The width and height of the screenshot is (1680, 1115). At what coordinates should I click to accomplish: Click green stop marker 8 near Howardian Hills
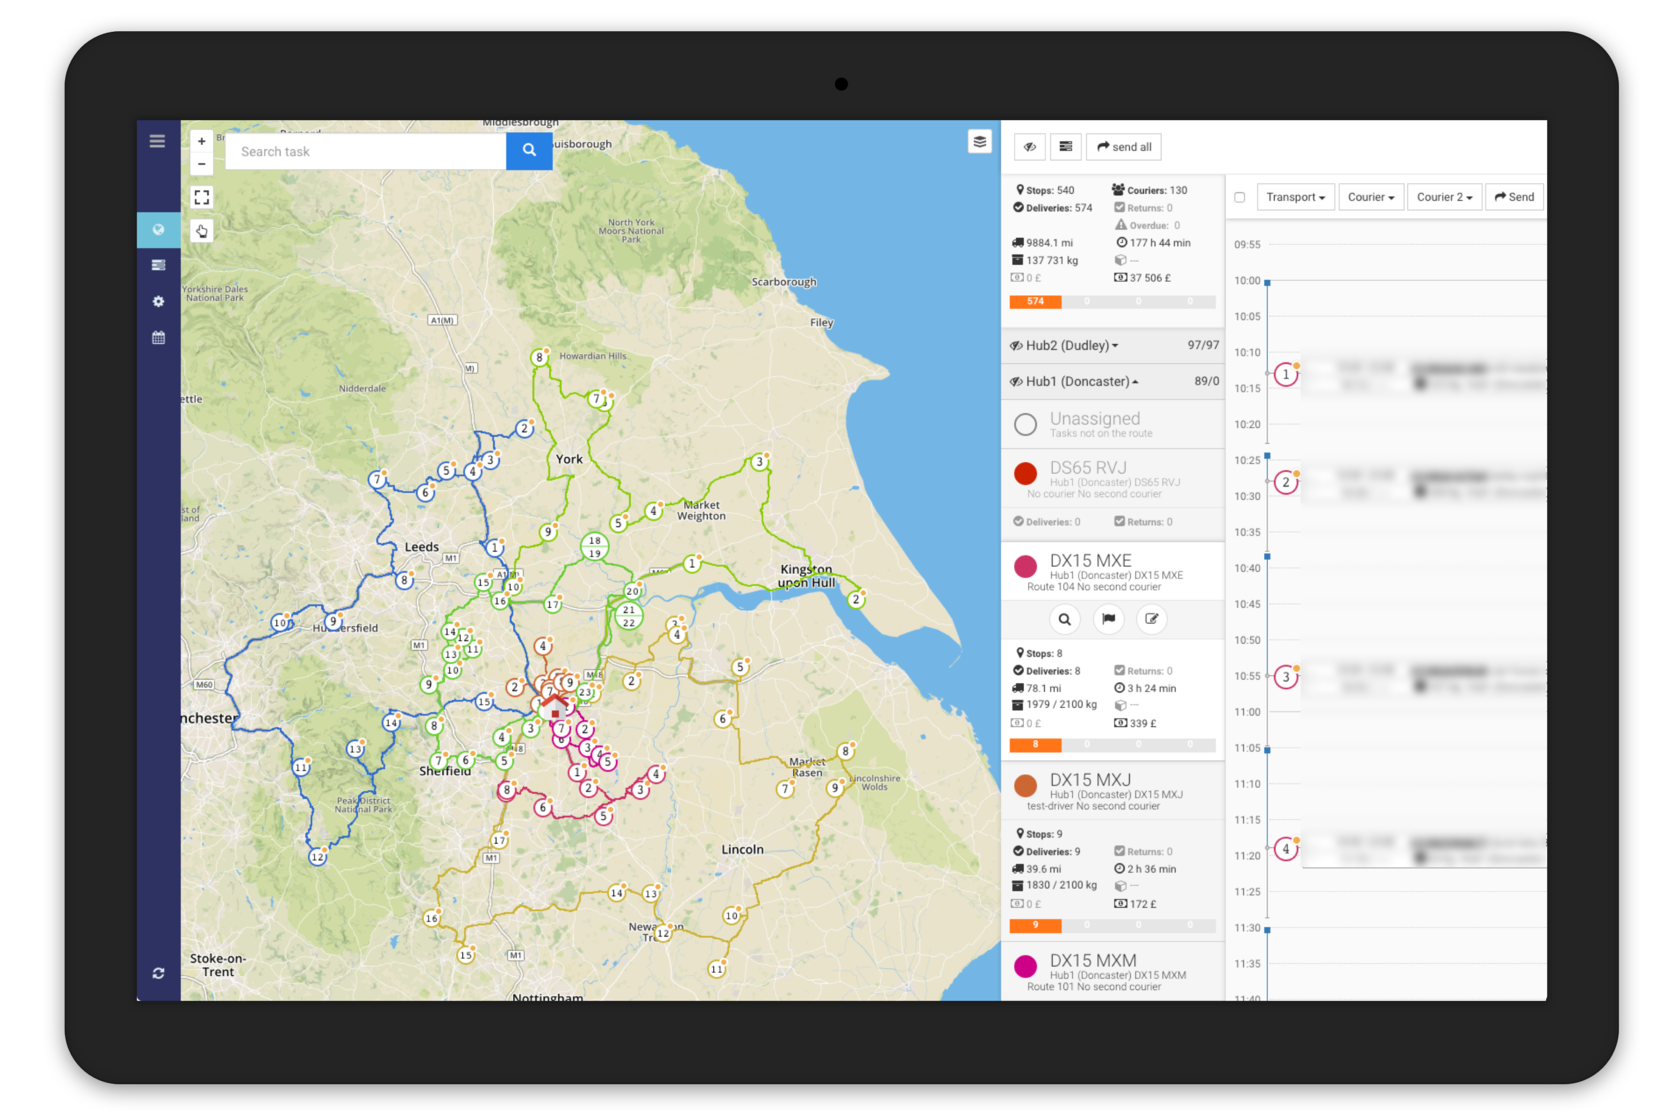click(x=539, y=357)
